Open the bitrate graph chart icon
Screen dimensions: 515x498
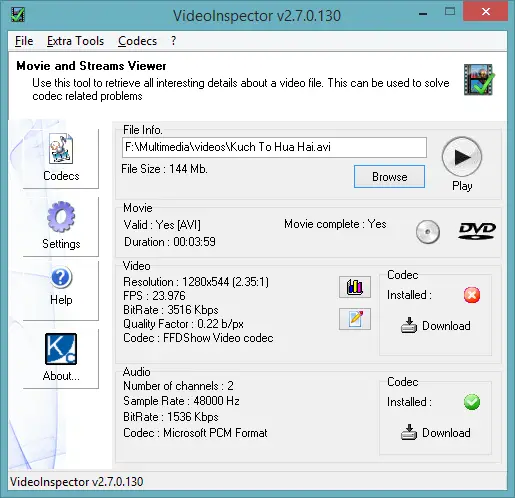coord(355,287)
